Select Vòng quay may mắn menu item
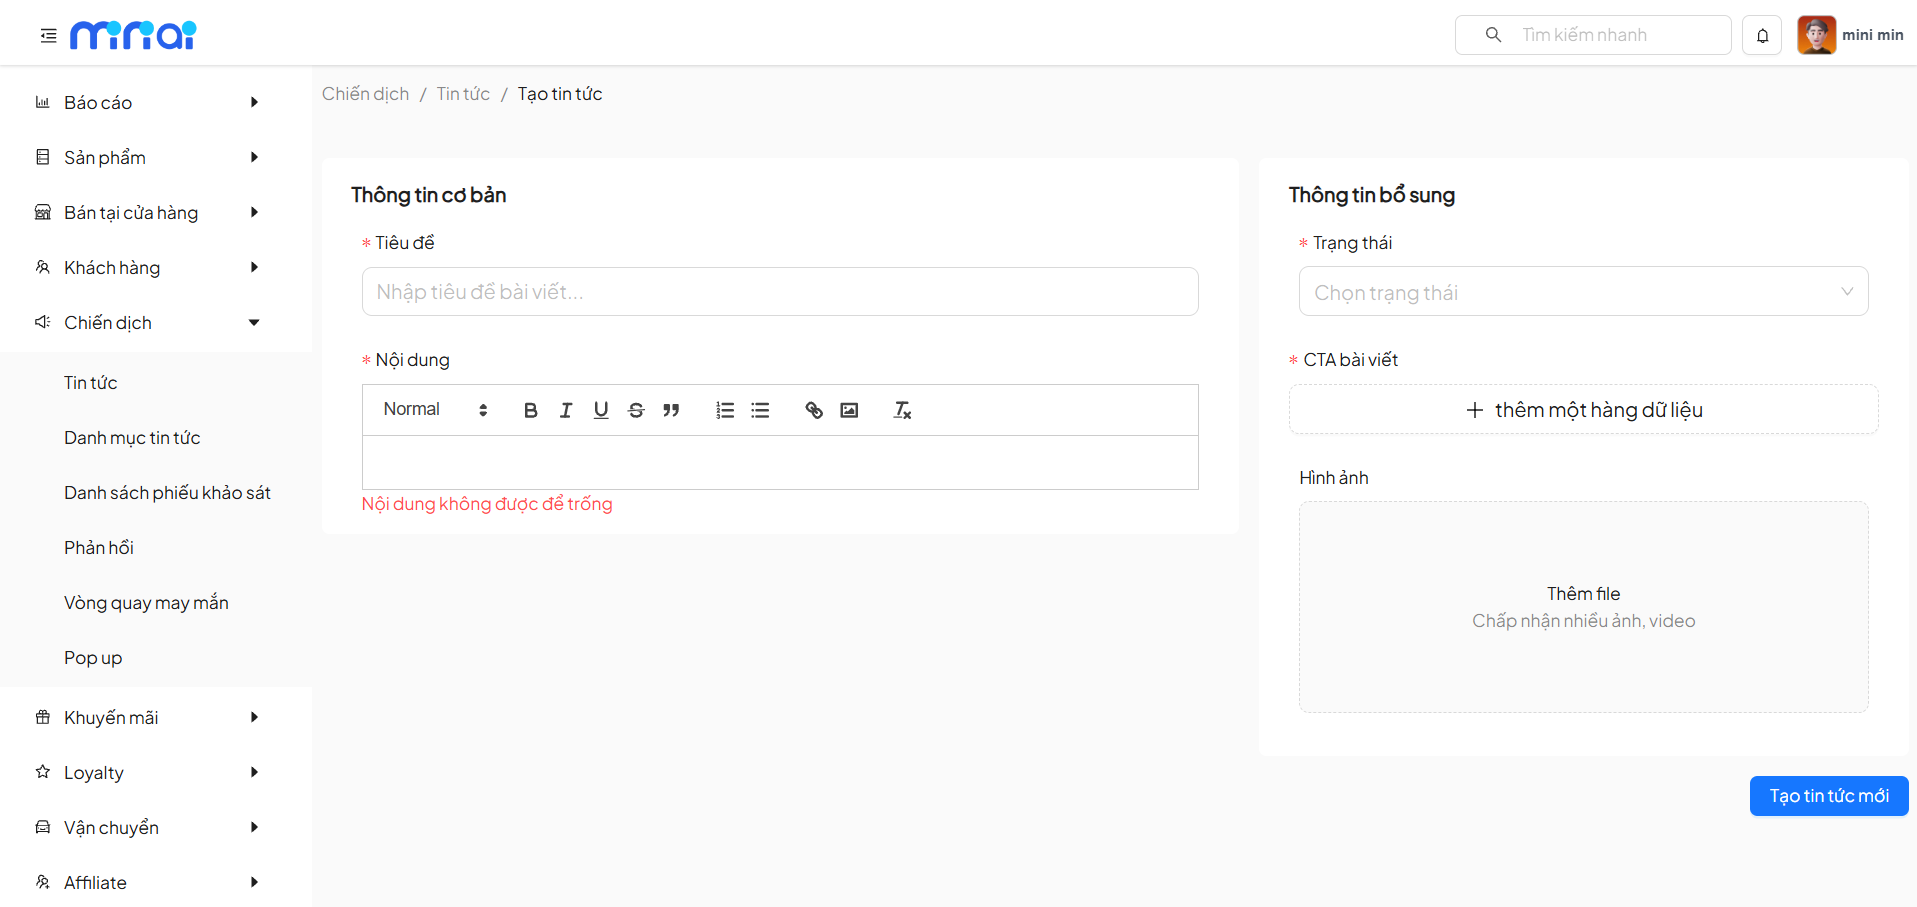The image size is (1917, 907). [x=146, y=603]
